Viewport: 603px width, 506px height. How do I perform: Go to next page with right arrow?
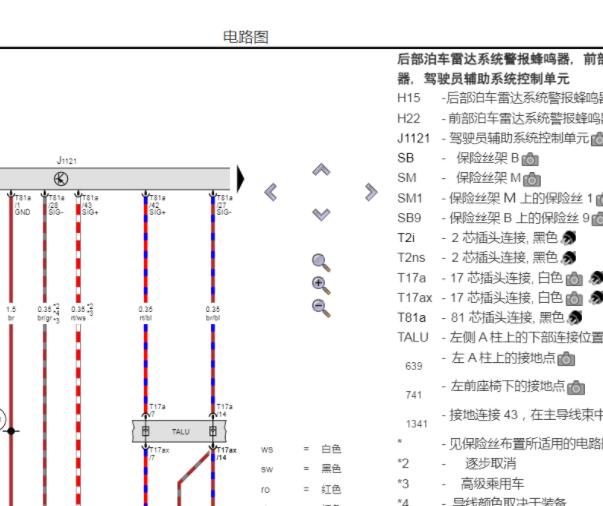coord(371,192)
